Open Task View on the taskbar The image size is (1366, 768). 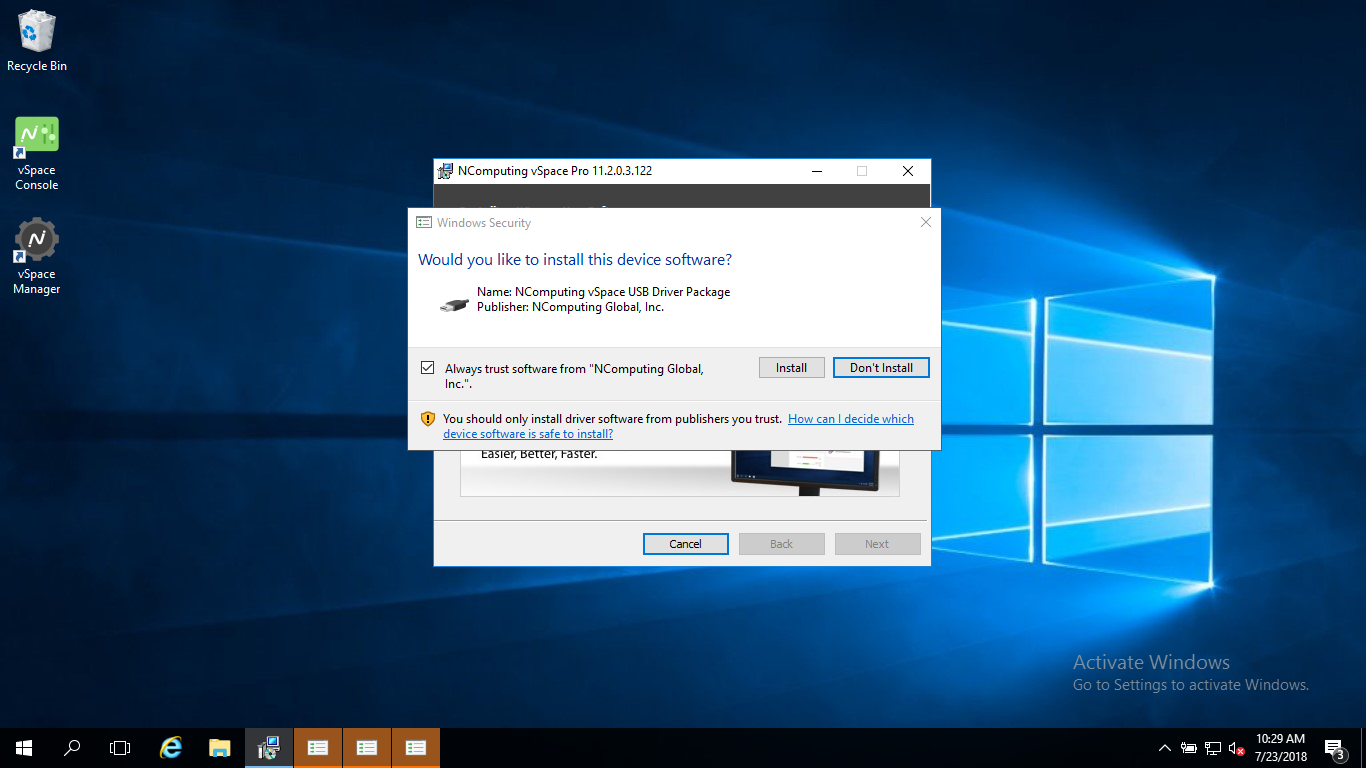click(120, 748)
